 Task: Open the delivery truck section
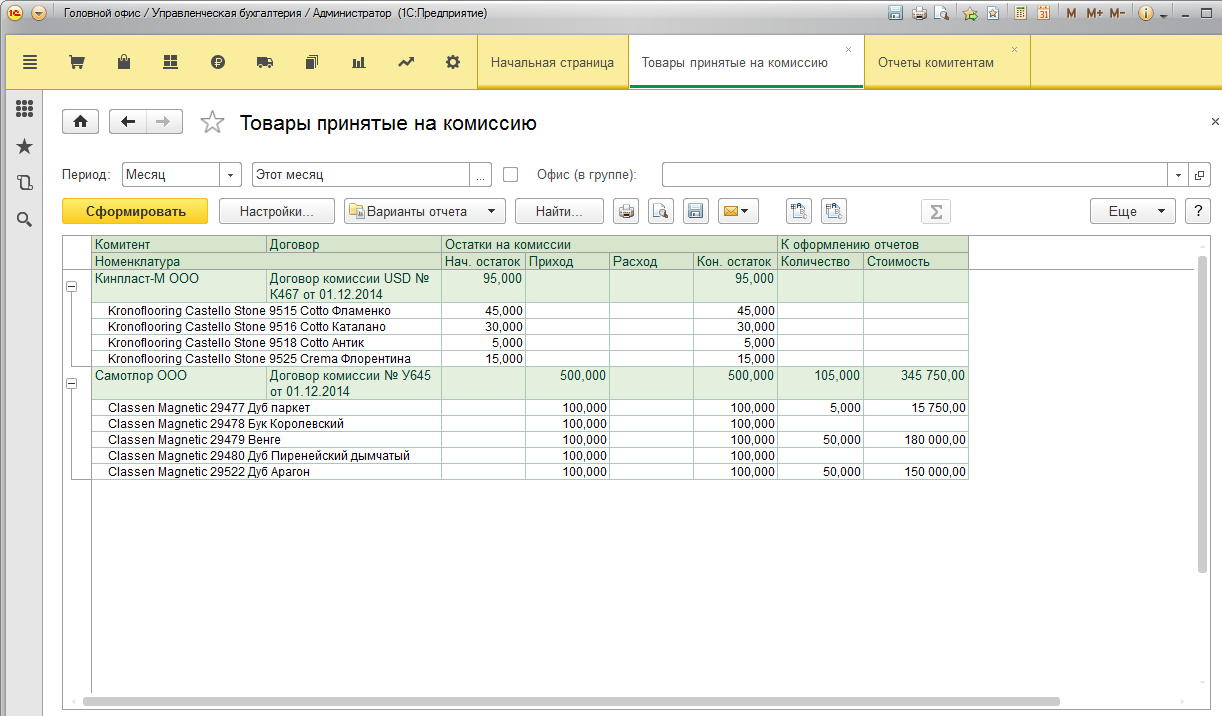265,62
